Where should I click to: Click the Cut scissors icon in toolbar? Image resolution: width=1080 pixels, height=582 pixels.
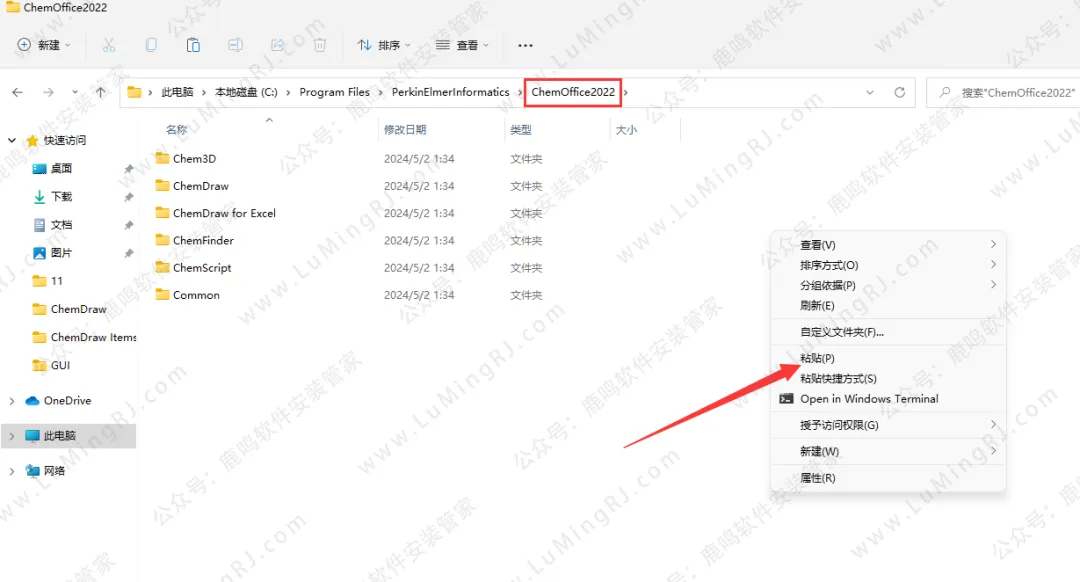click(x=109, y=45)
